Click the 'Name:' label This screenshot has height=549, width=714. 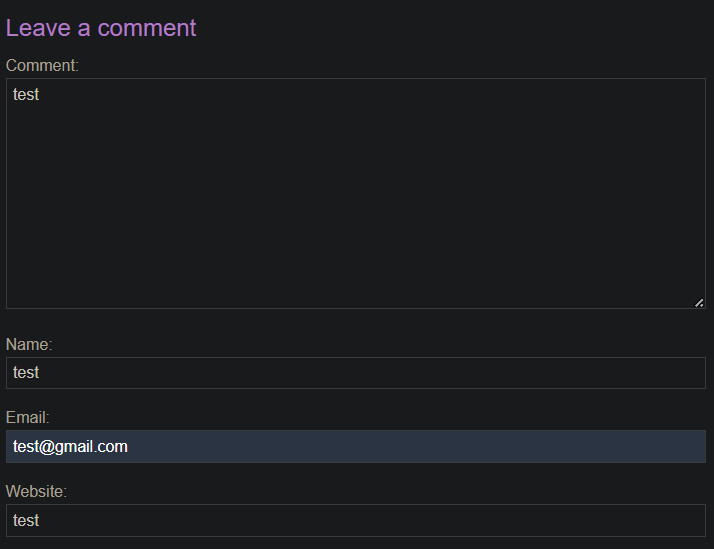(29, 345)
